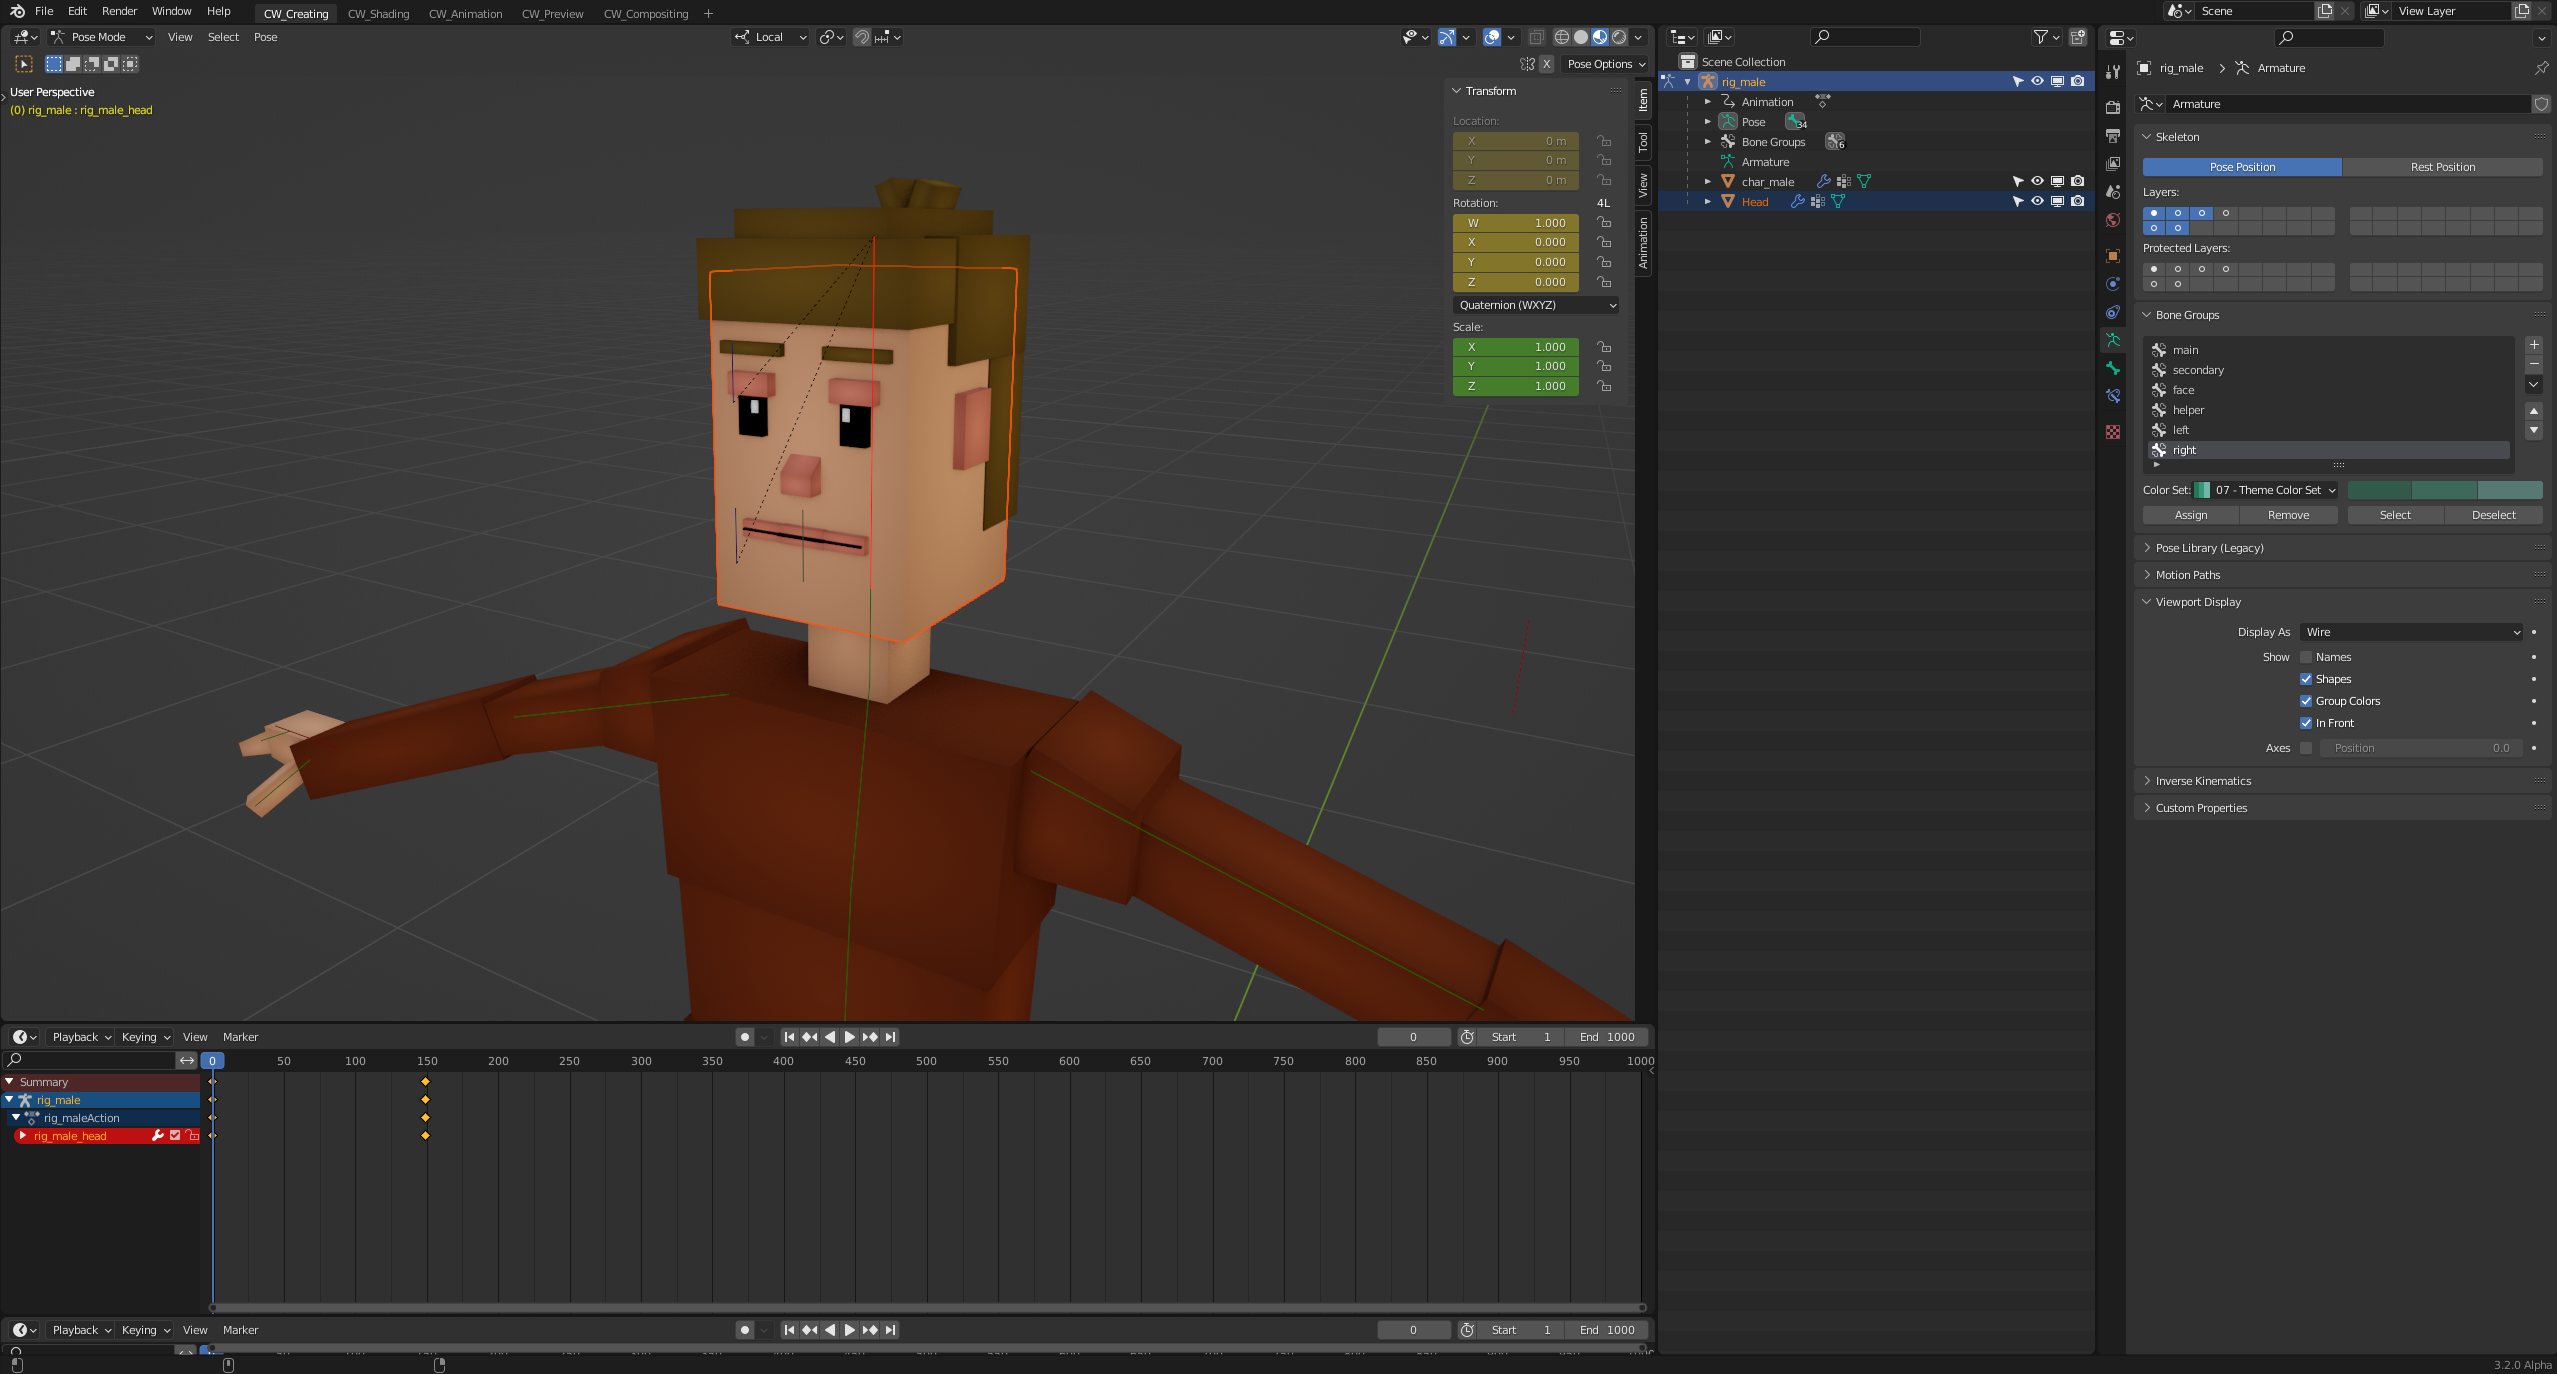The width and height of the screenshot is (2557, 1374).
Task: Open the Render properties tab icon
Action: click(2112, 107)
